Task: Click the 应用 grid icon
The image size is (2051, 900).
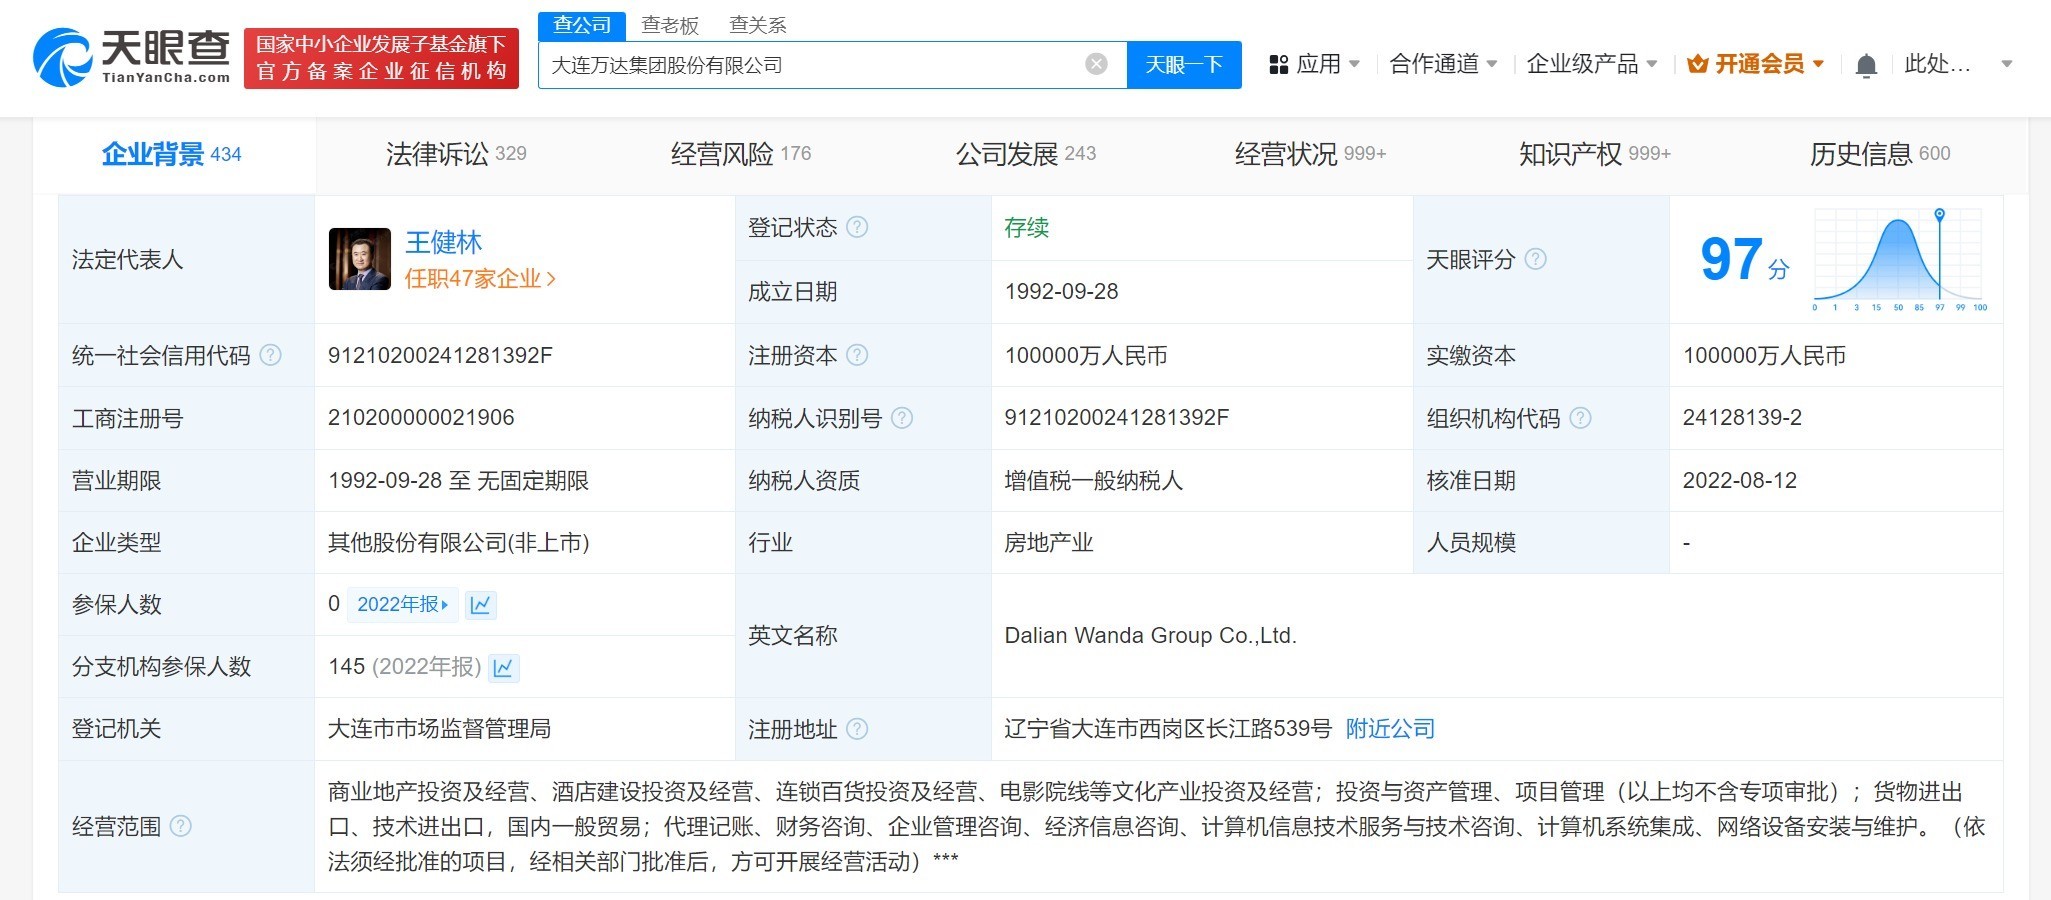Action: click(x=1278, y=65)
